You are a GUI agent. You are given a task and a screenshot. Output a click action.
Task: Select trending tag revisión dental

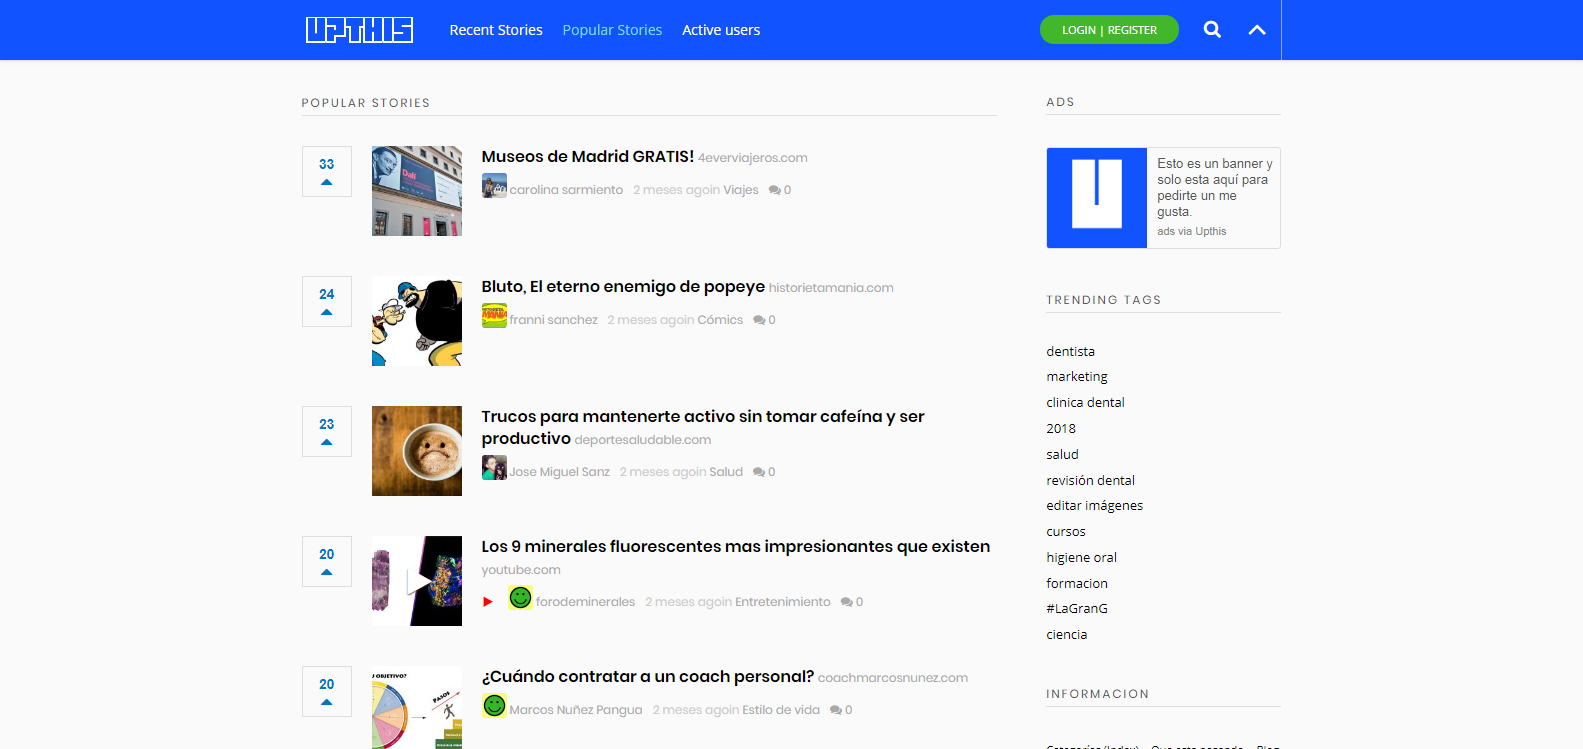tap(1090, 480)
